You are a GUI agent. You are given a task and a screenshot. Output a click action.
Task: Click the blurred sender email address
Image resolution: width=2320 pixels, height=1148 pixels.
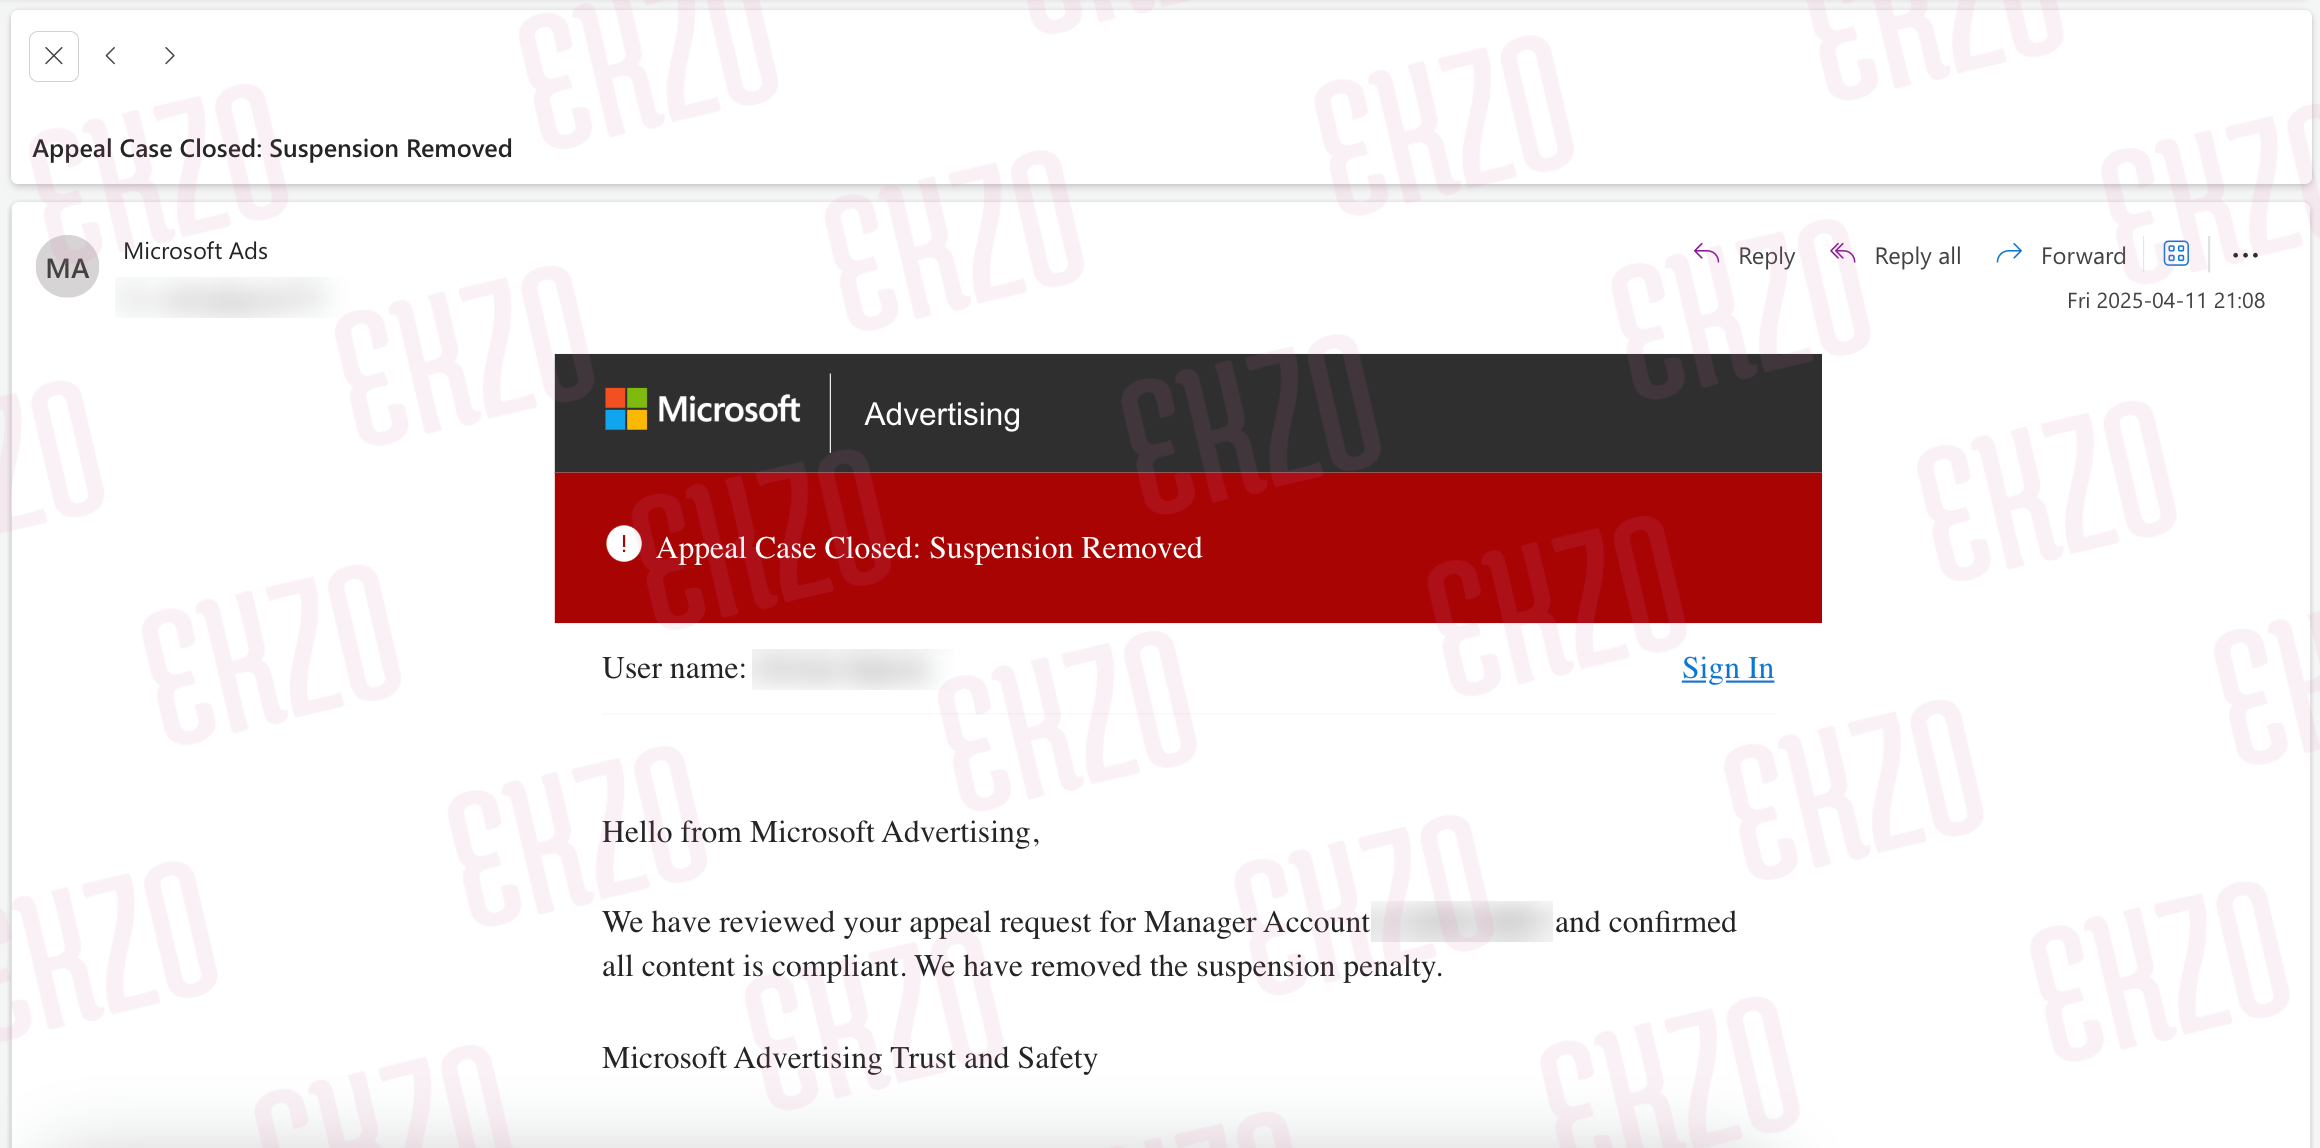228,297
